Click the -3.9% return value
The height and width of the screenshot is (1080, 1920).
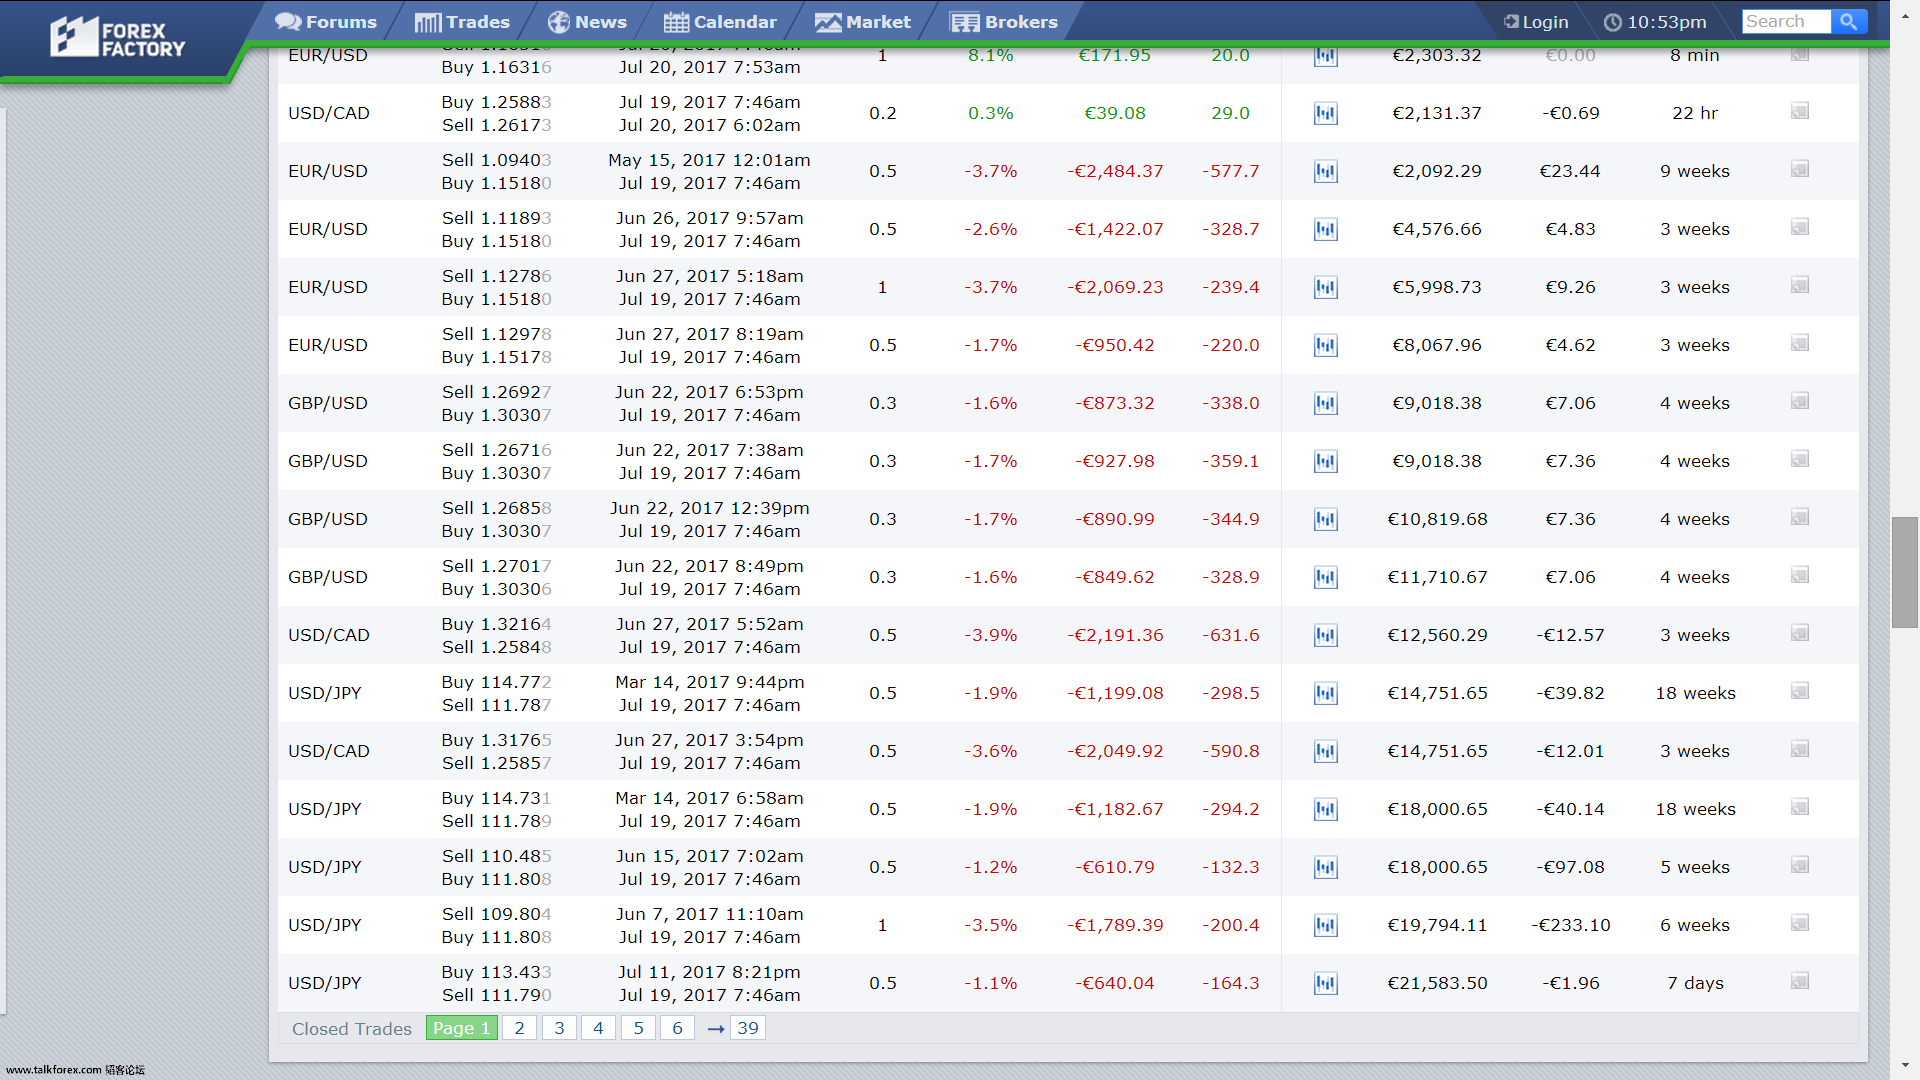[x=991, y=635]
